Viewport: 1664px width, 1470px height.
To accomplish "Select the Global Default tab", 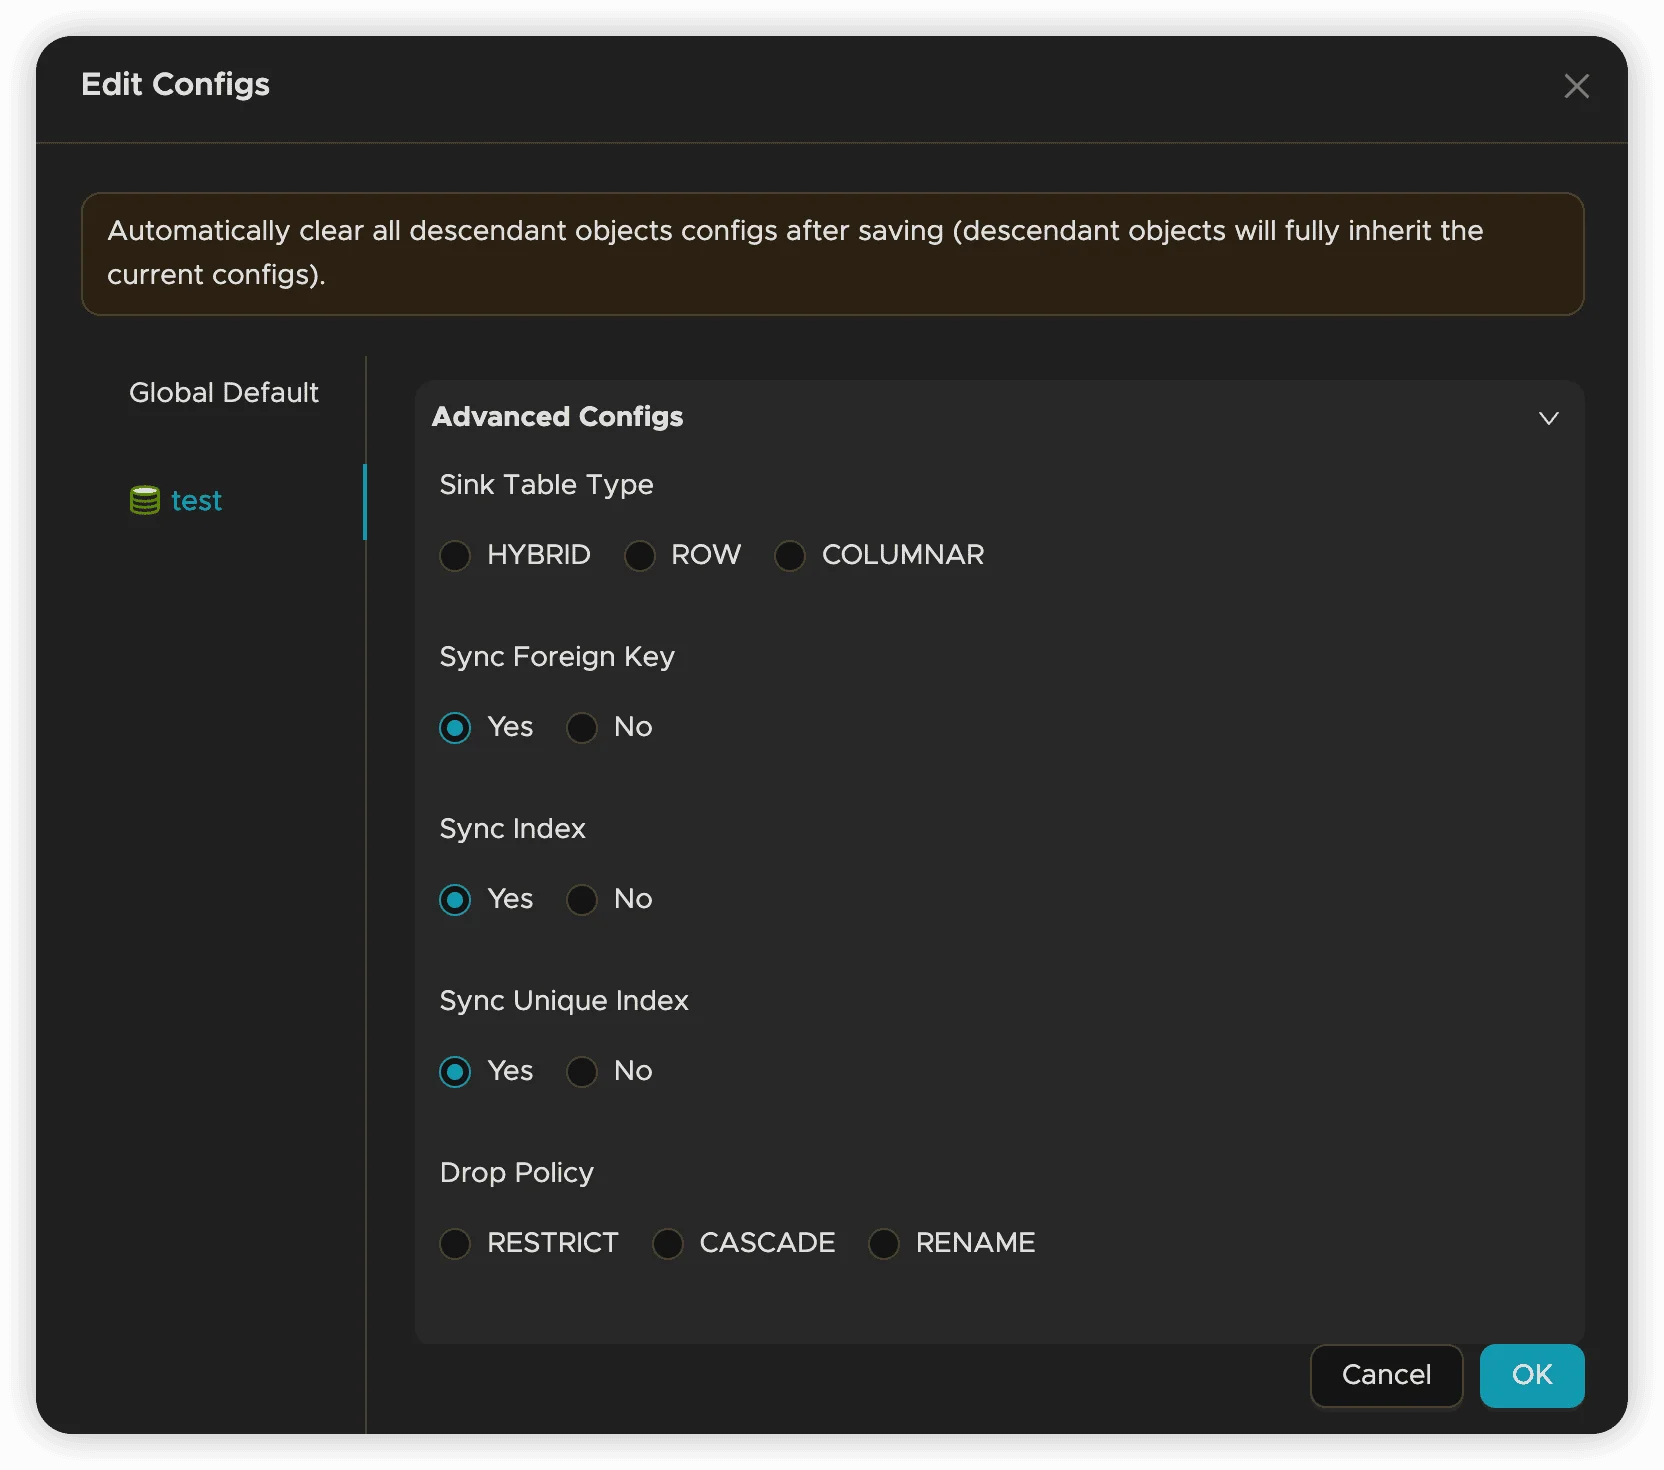I will click(223, 392).
